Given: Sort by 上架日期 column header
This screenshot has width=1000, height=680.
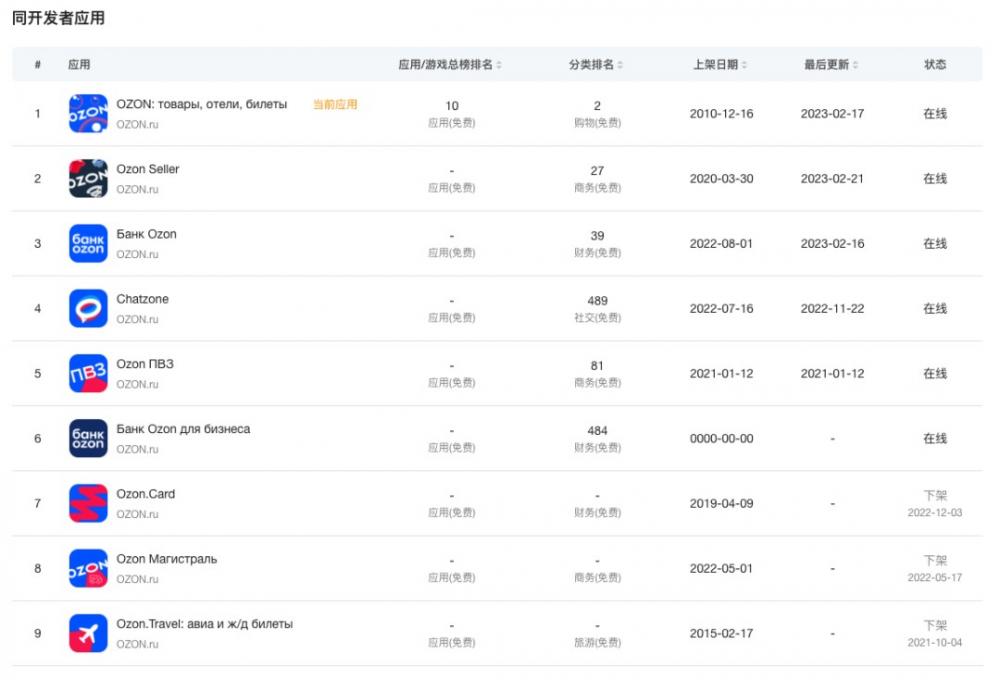Looking at the screenshot, I should 720,64.
